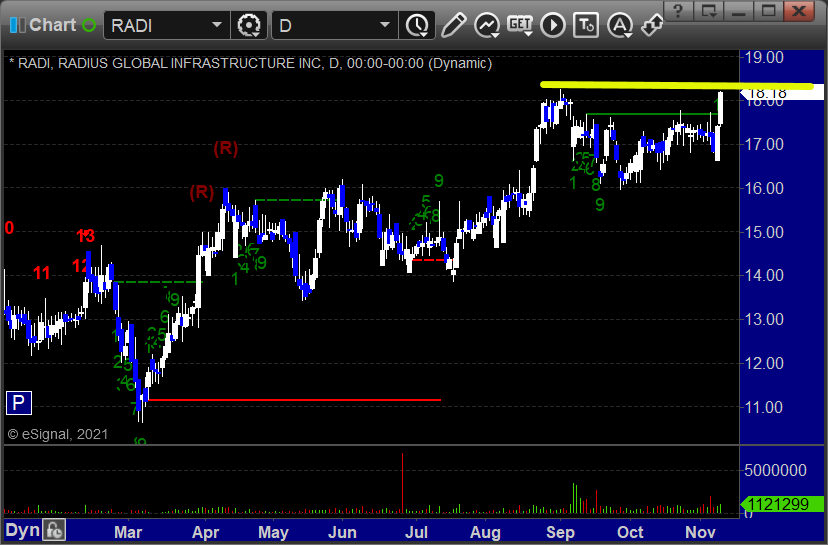Screen dimensions: 828x545
Task: Click the Nov label on time axis
Action: pyautogui.click(x=700, y=532)
